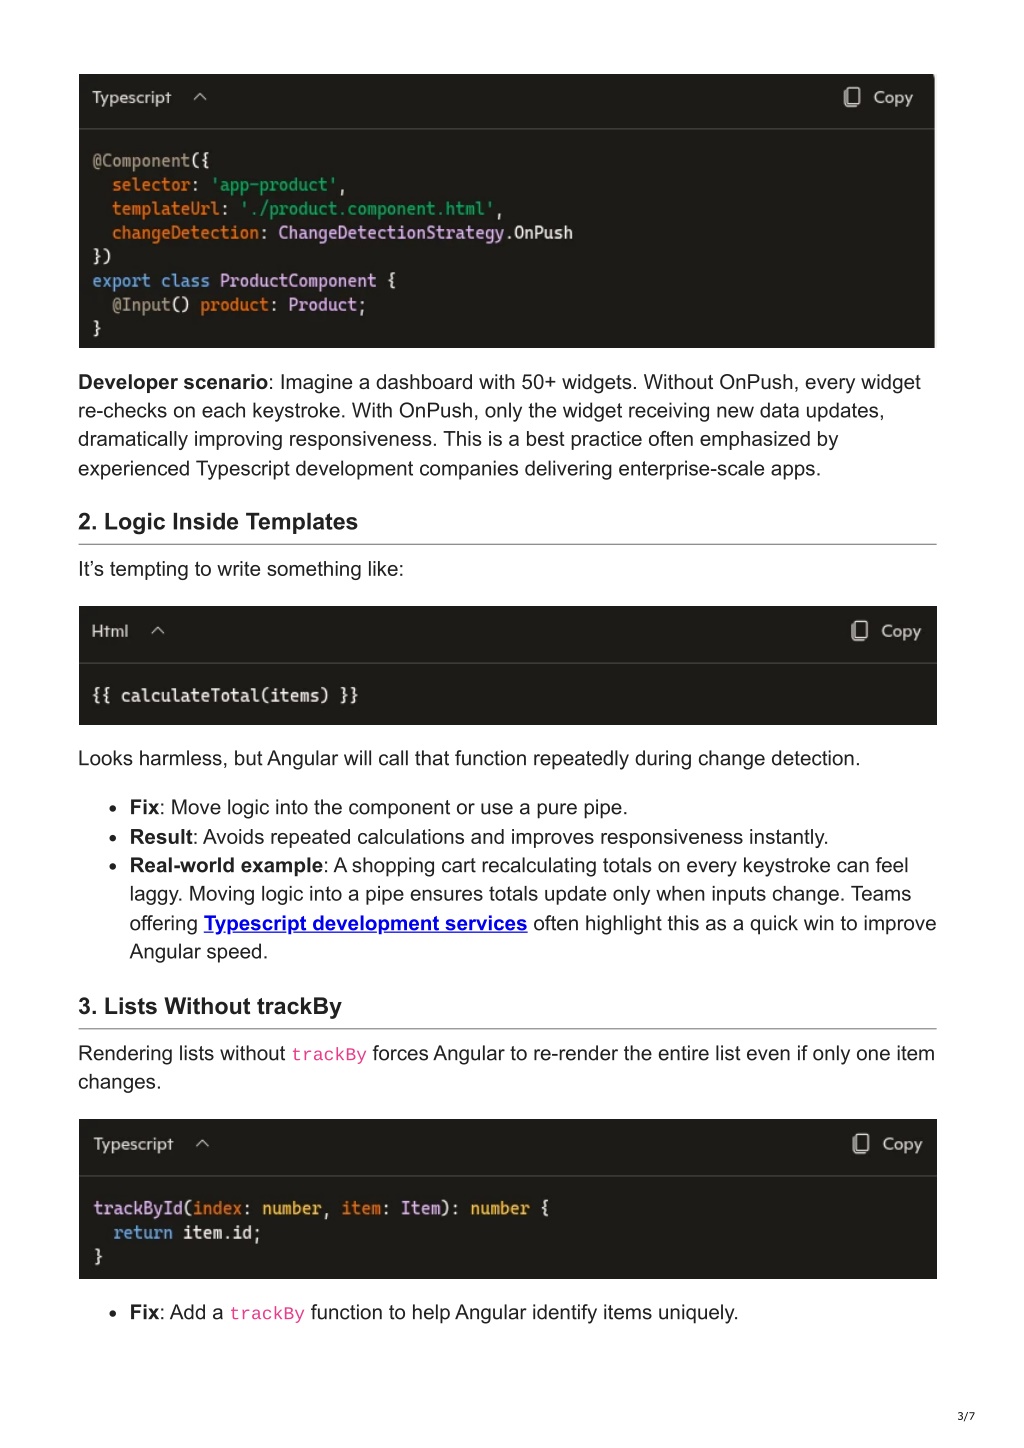The width and height of the screenshot is (1024, 1448).
Task: Click the Copy label on the trackById snippet
Action: (x=902, y=1144)
